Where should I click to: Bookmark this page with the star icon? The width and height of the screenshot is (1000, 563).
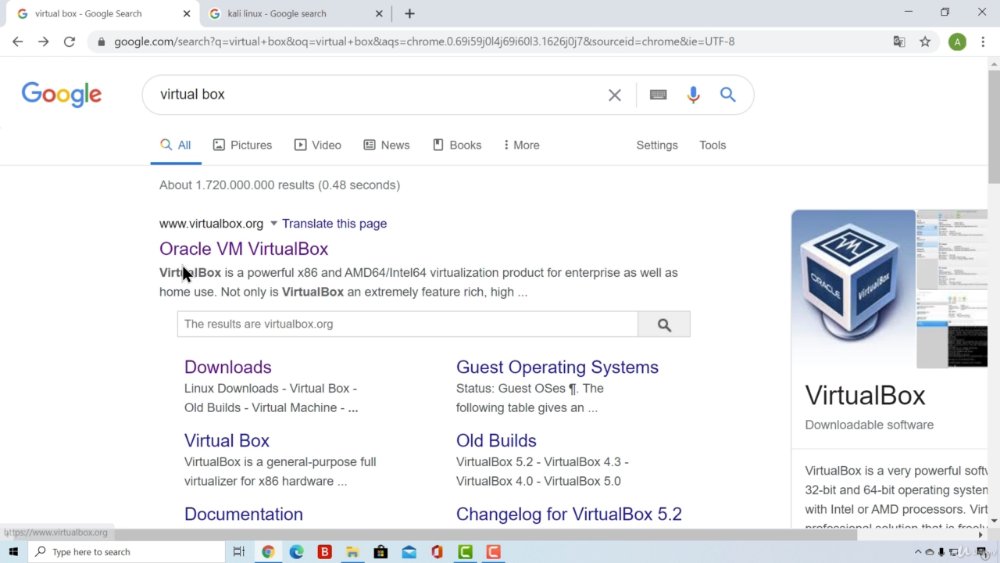(925, 41)
